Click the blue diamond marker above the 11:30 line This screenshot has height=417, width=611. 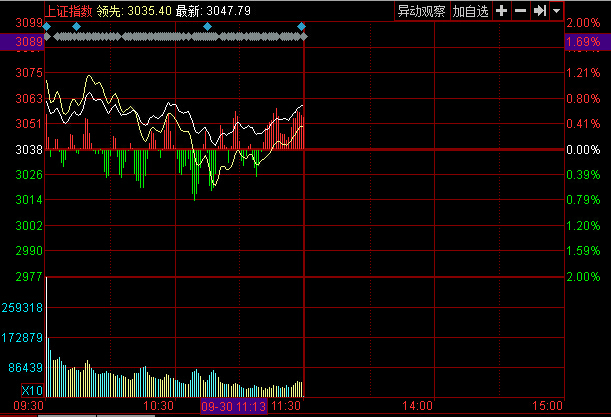(x=303, y=26)
